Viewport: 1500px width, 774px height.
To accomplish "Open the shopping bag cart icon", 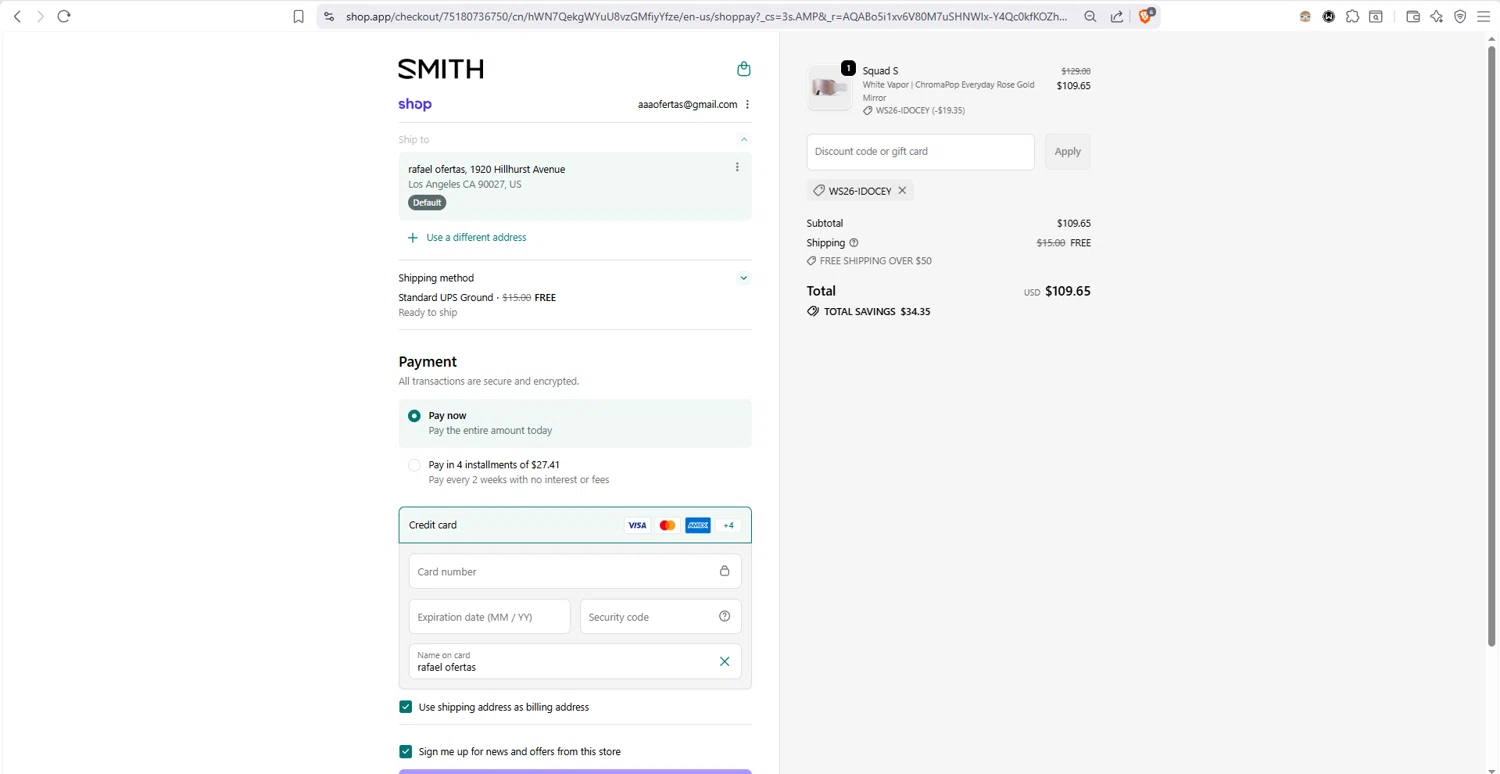I will 743,69.
